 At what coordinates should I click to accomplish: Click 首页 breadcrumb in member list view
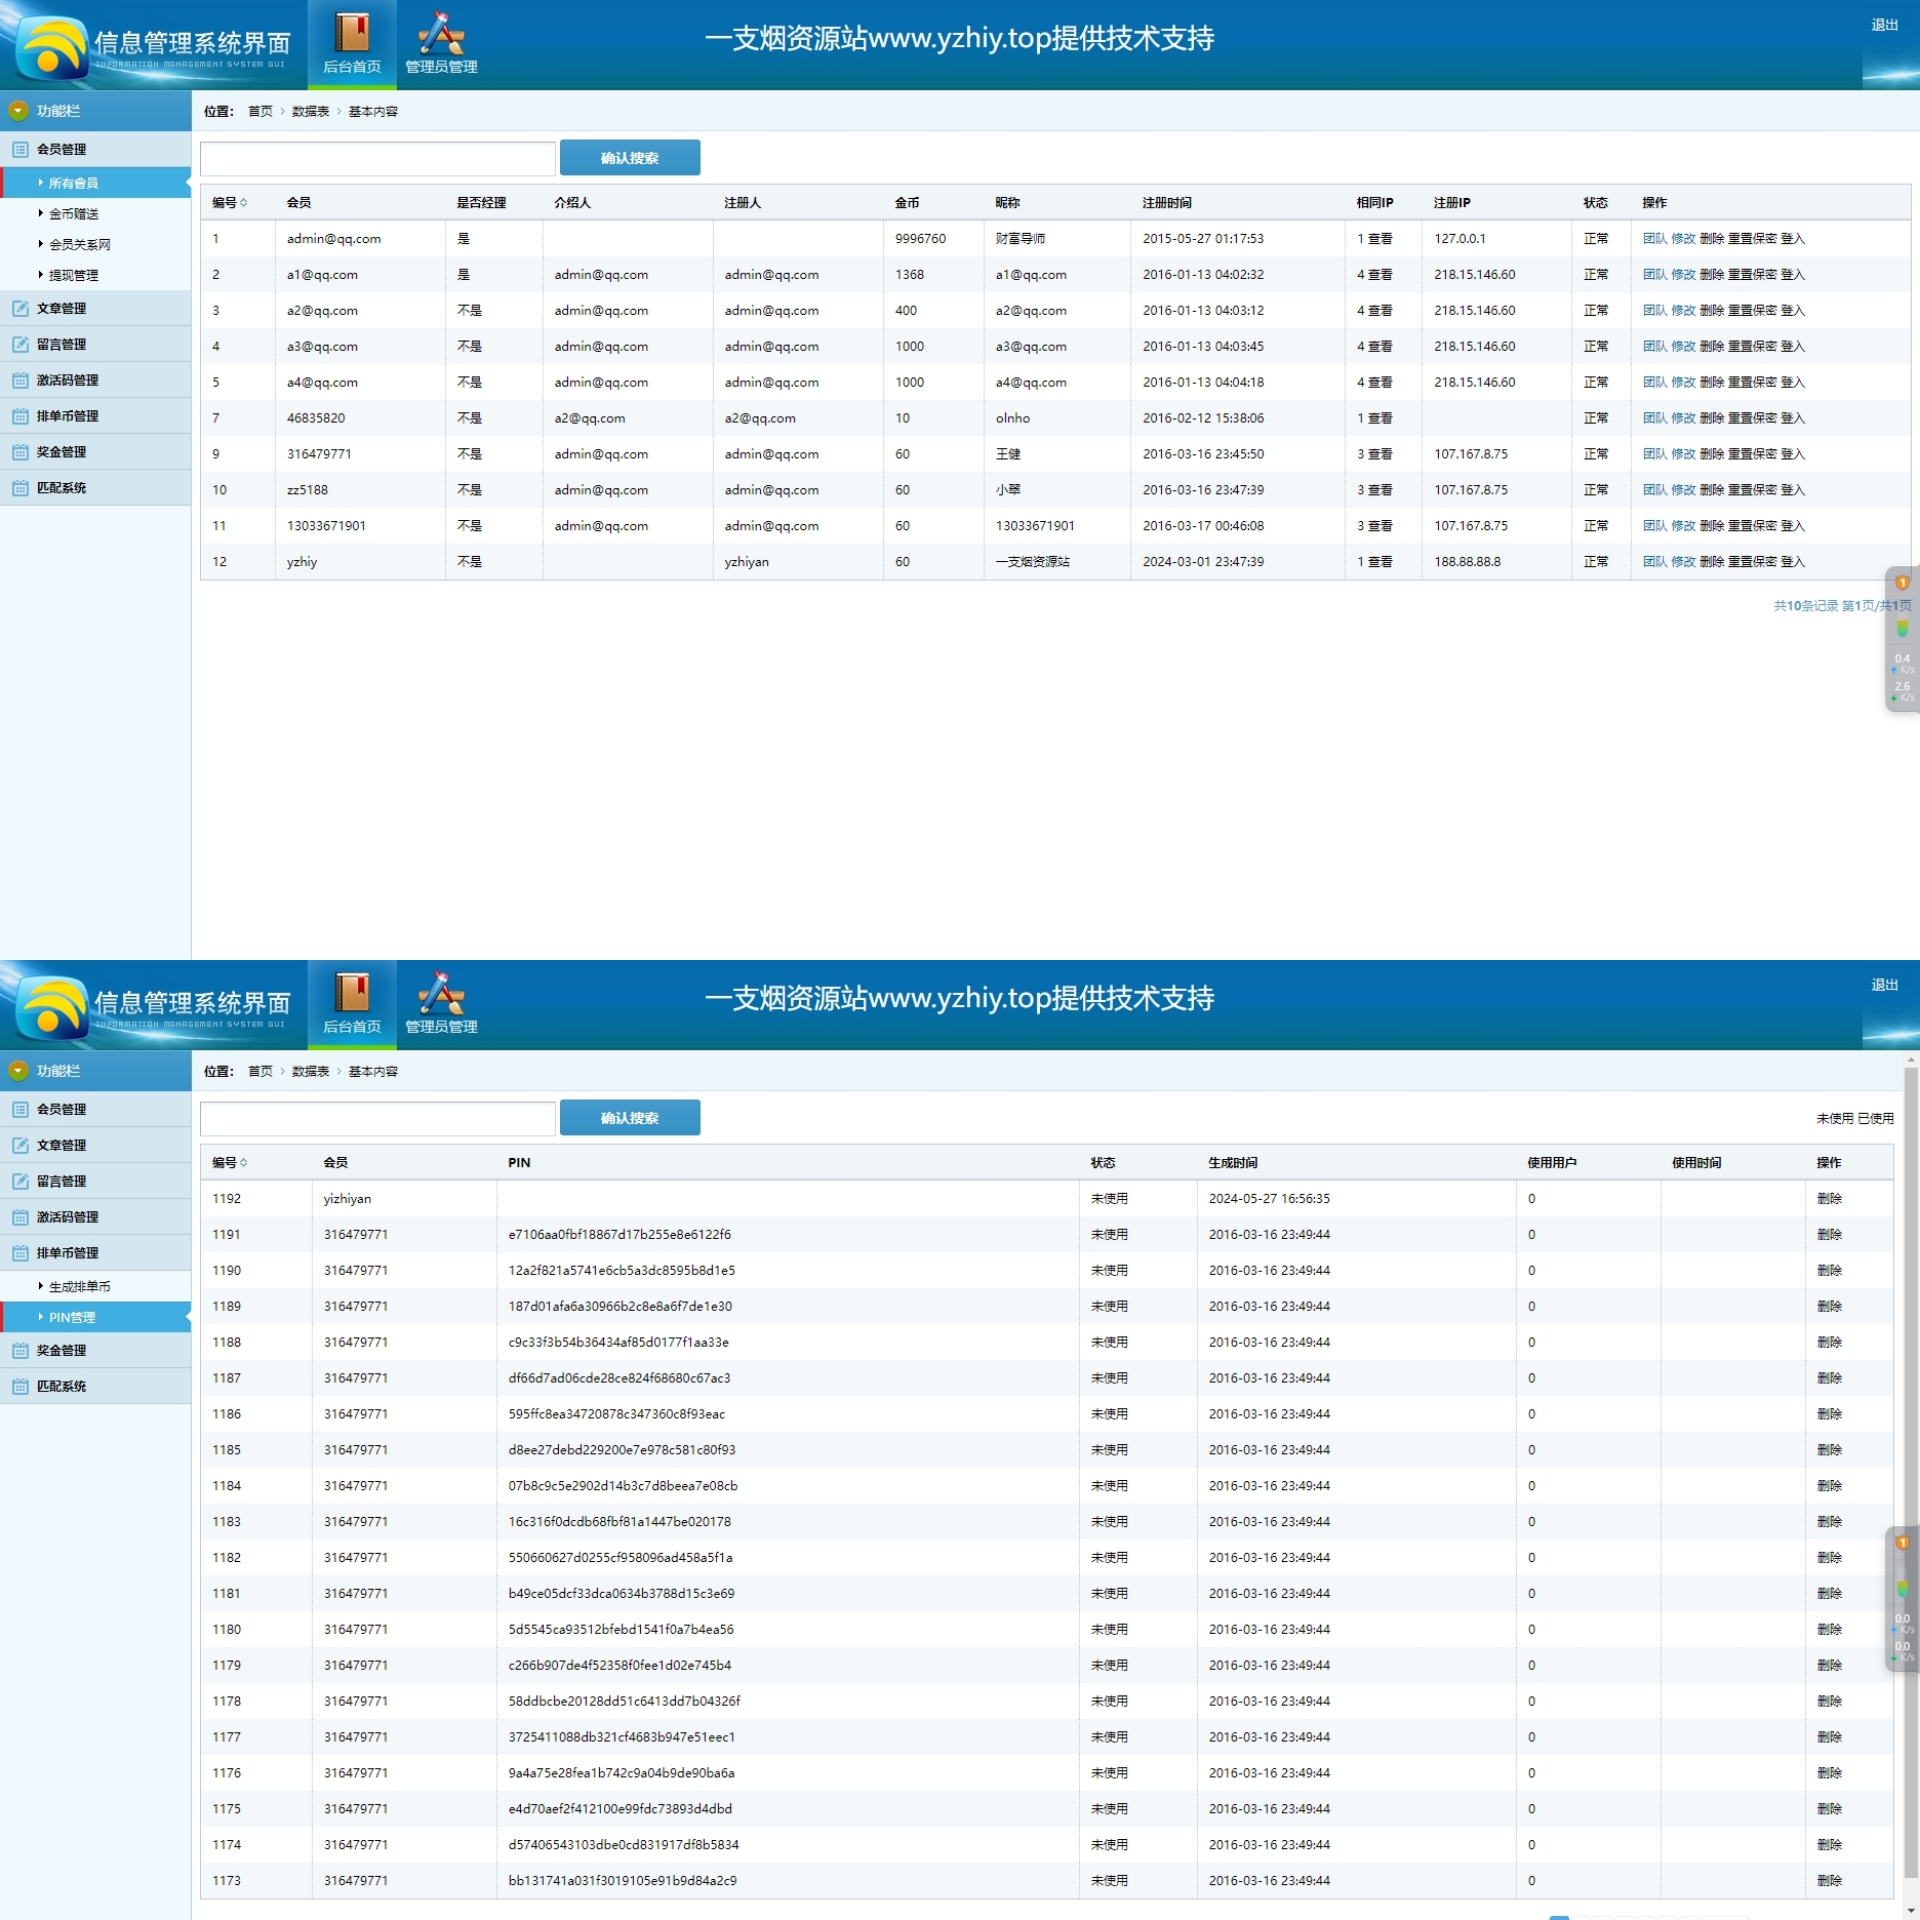coord(260,111)
